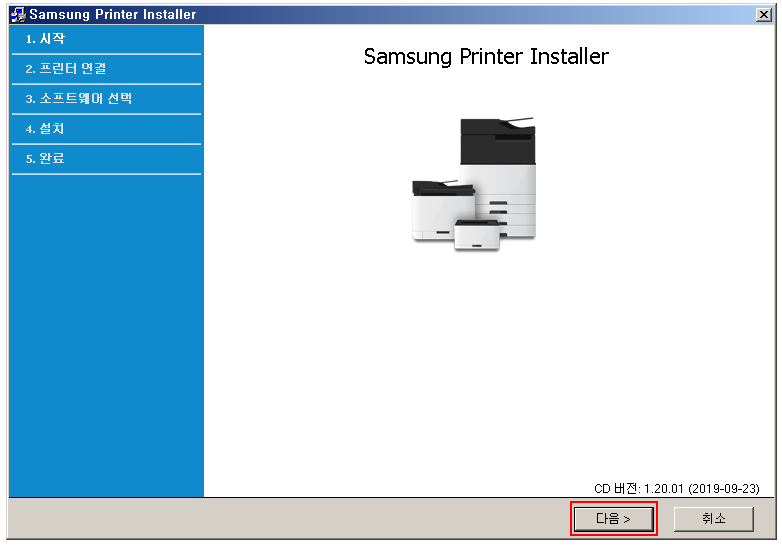Viewport: 782px width, 547px height.
Task: Click the Samsung Printer Installer heading
Action: pos(486,56)
